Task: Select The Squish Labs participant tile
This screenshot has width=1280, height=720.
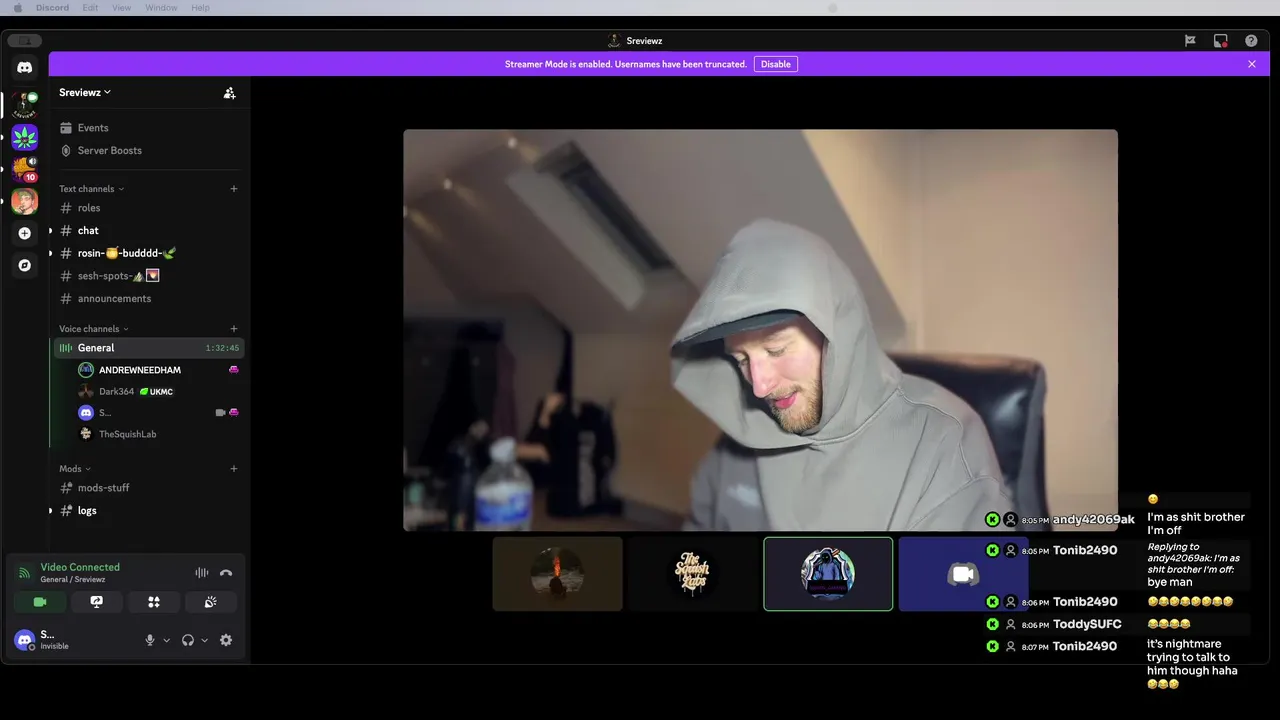Action: coord(692,574)
